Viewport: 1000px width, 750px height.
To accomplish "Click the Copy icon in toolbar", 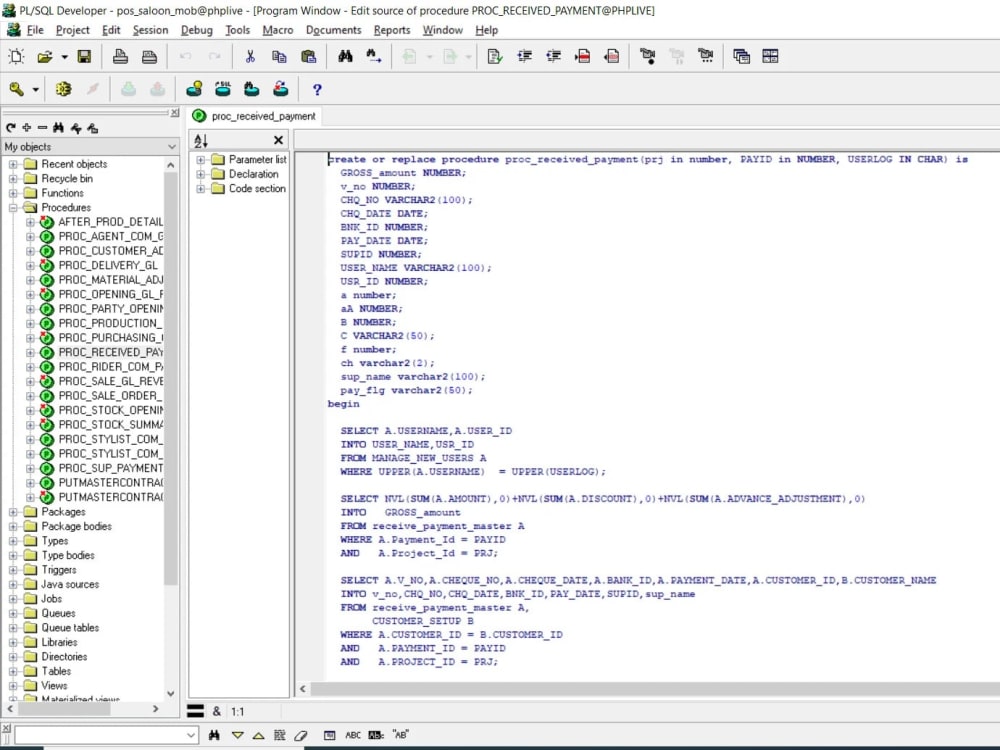I will point(279,57).
